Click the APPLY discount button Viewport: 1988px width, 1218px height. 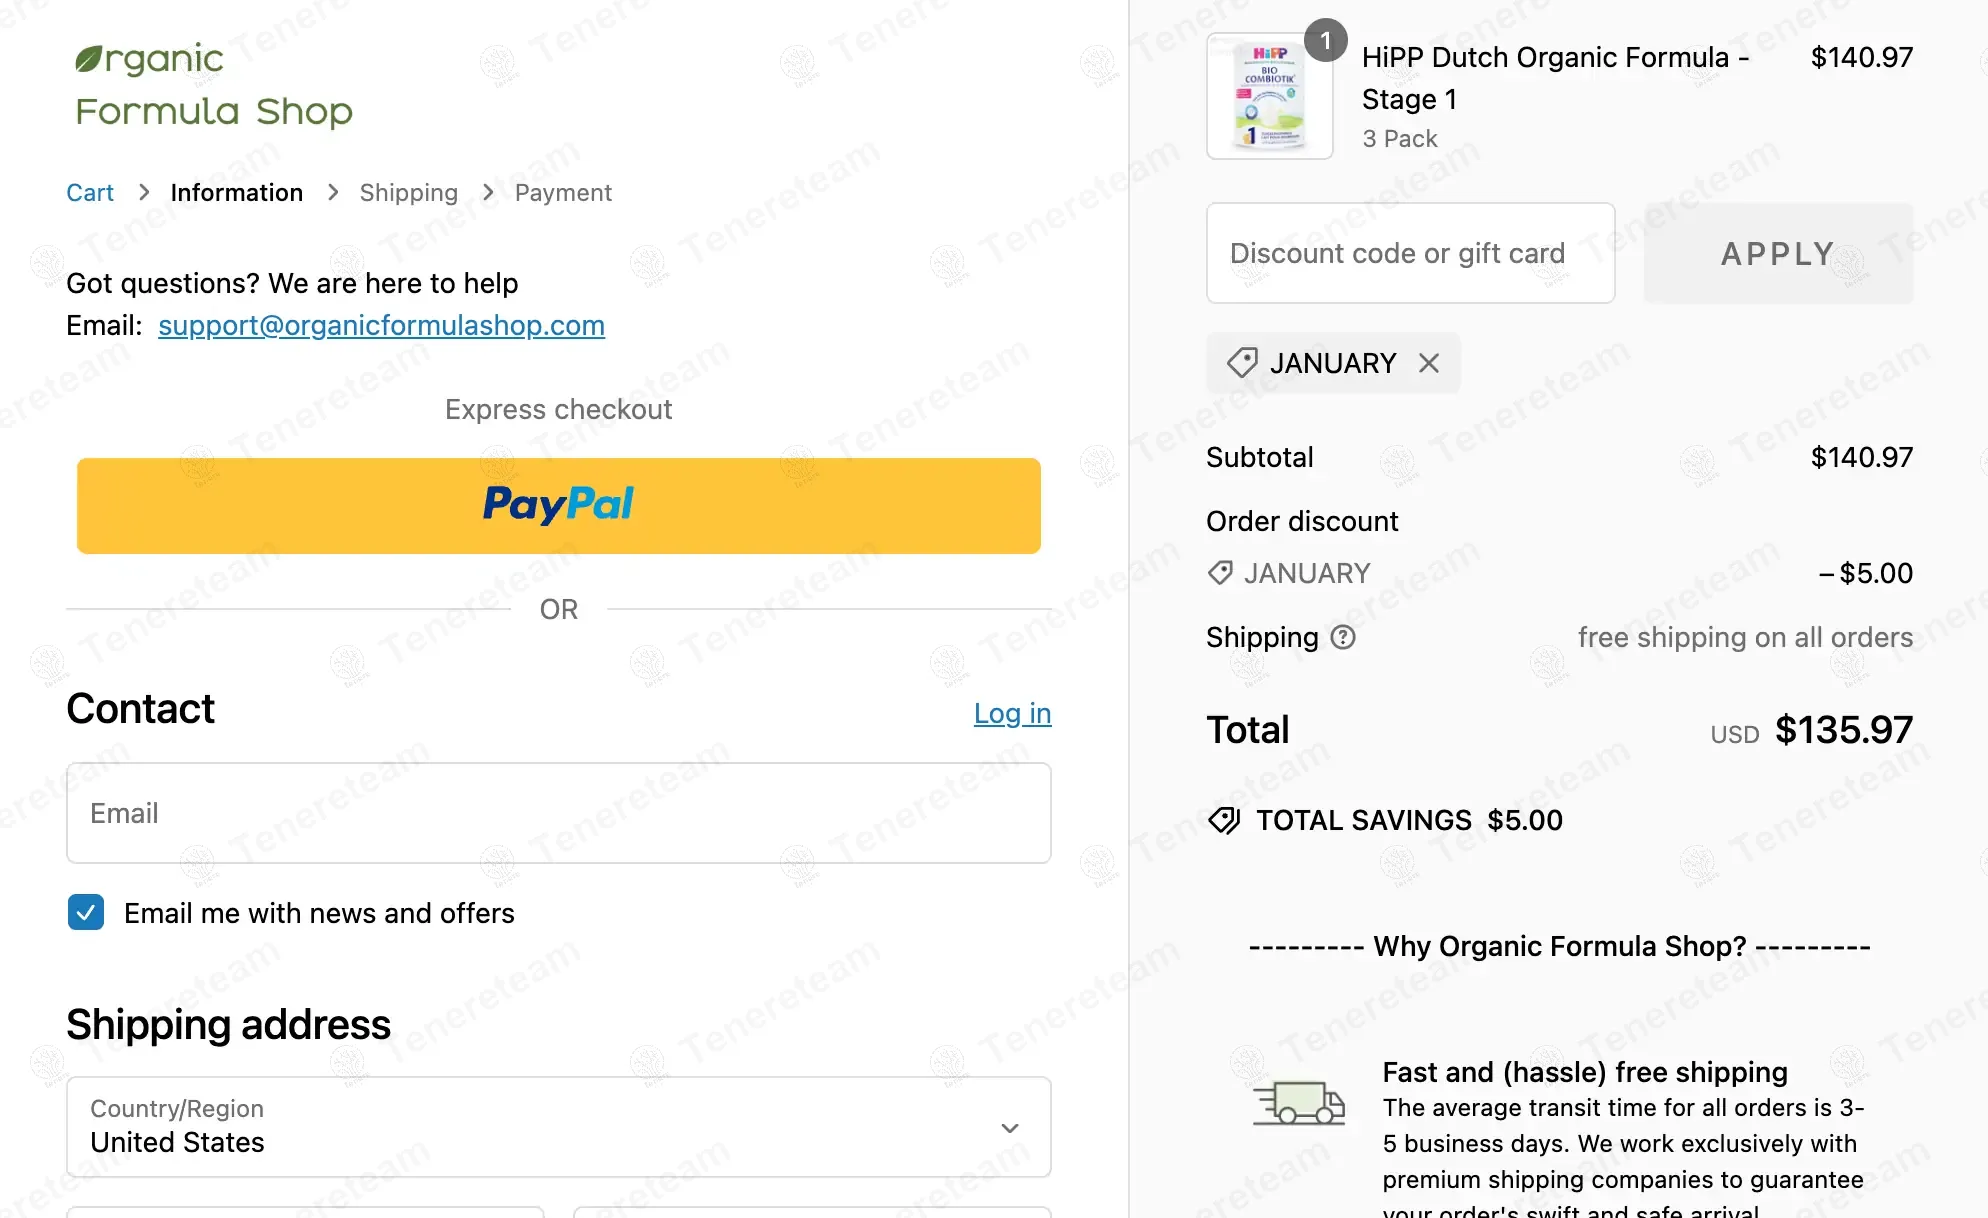click(1778, 253)
